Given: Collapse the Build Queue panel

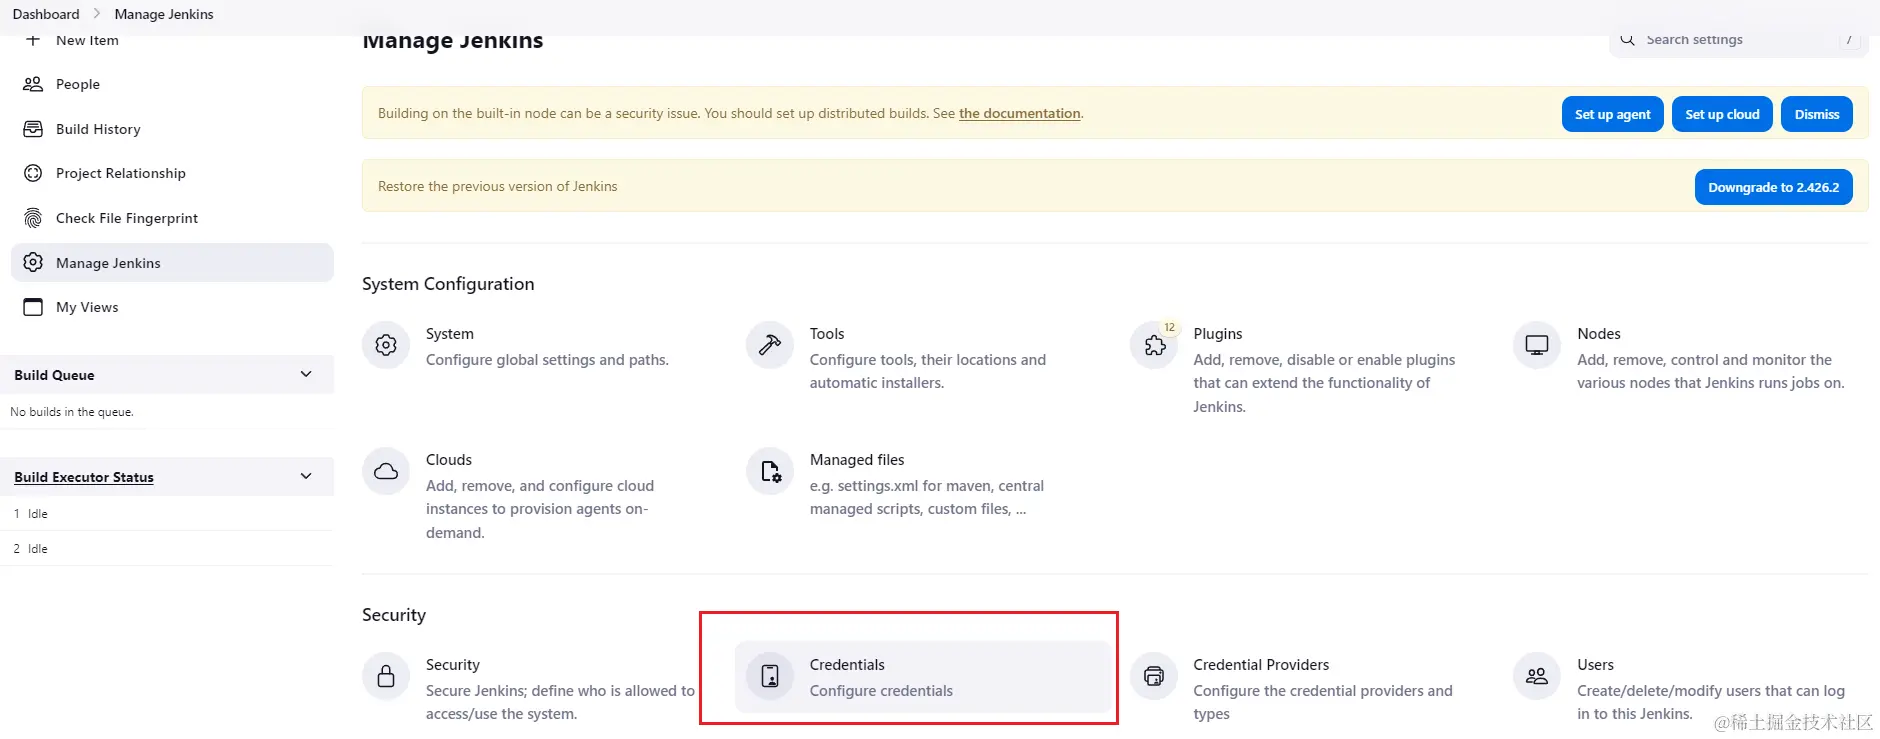Looking at the screenshot, I should (x=306, y=374).
